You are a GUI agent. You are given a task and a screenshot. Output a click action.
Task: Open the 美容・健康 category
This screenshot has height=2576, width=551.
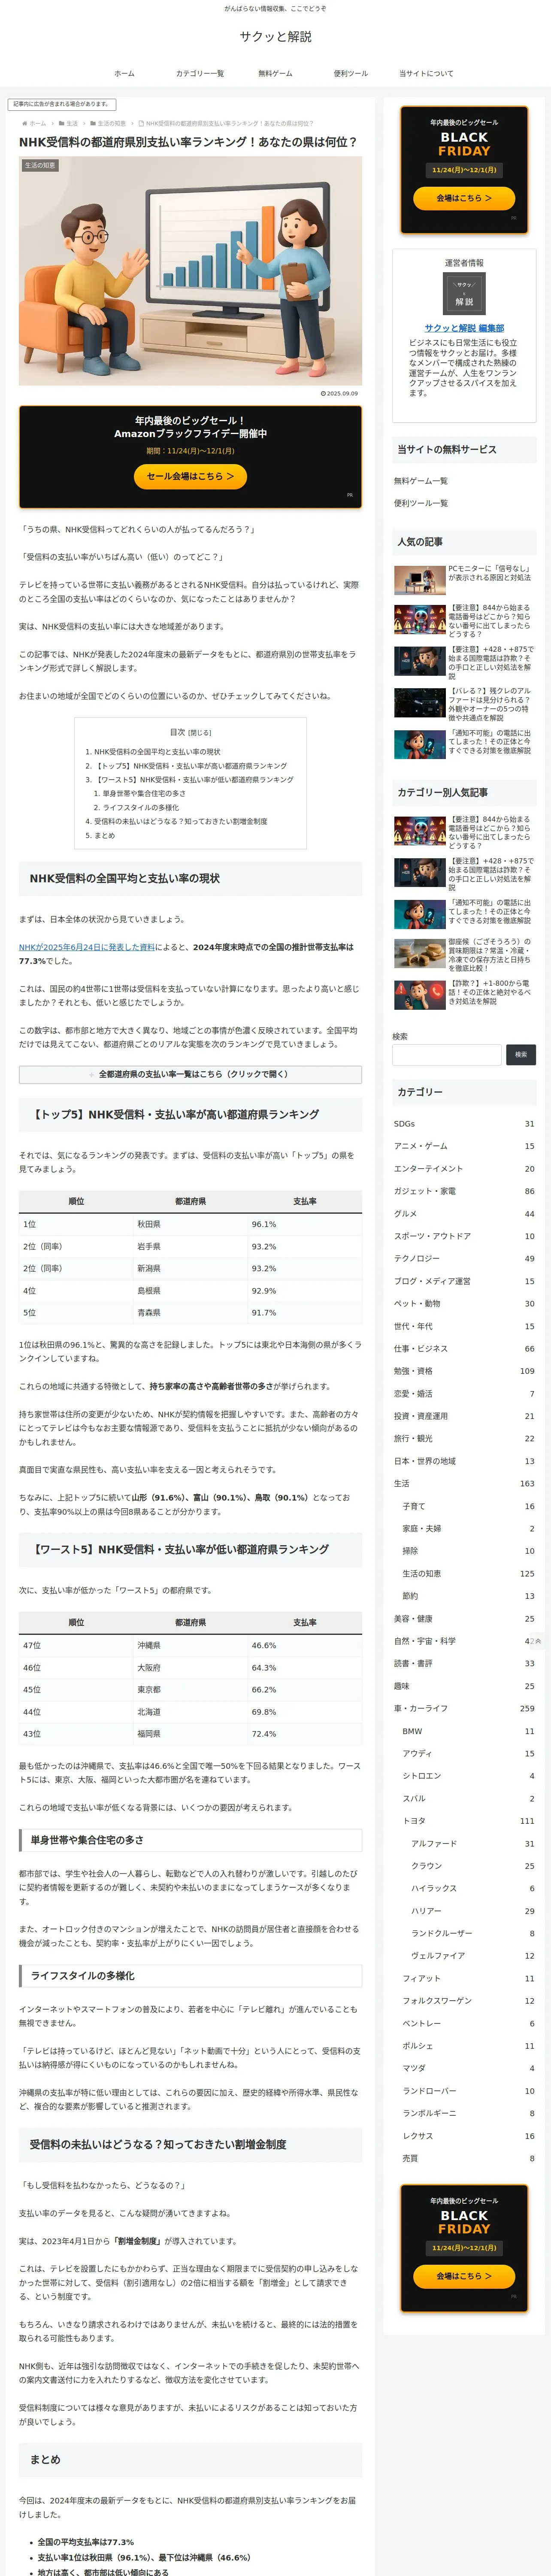(x=464, y=1619)
